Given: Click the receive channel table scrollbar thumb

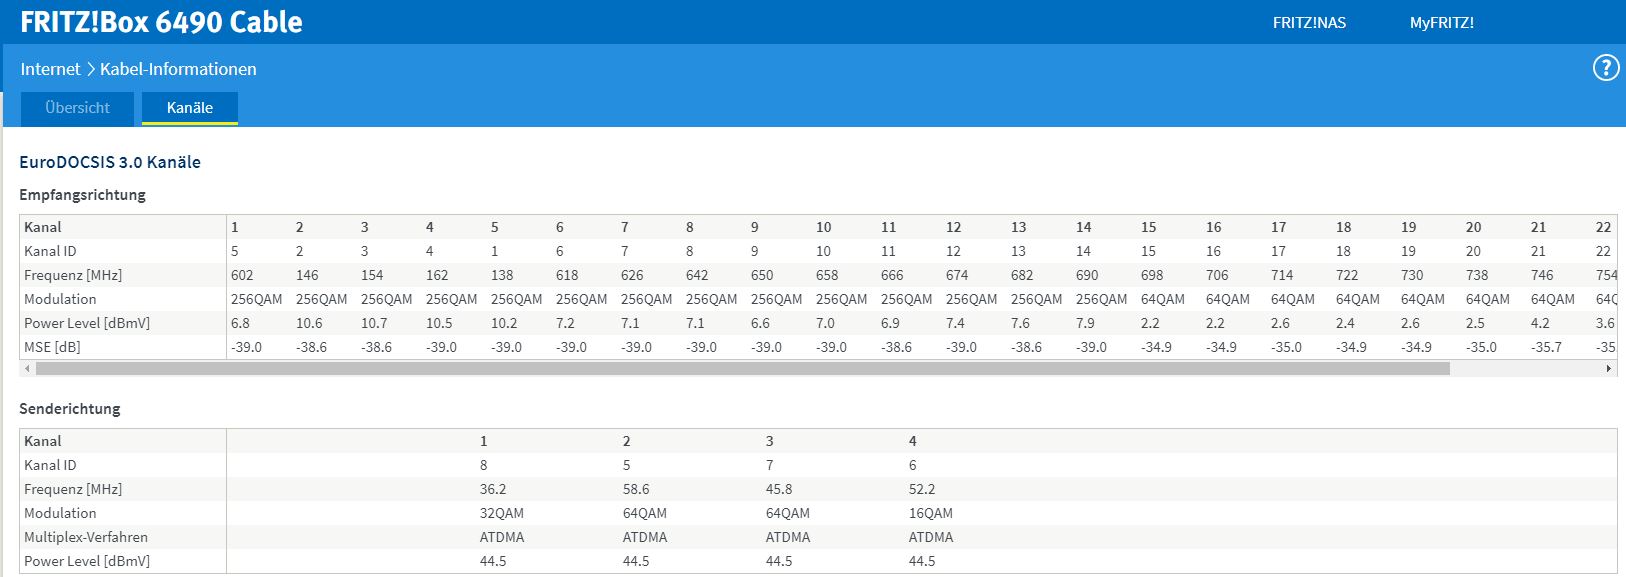Looking at the screenshot, I should 742,369.
